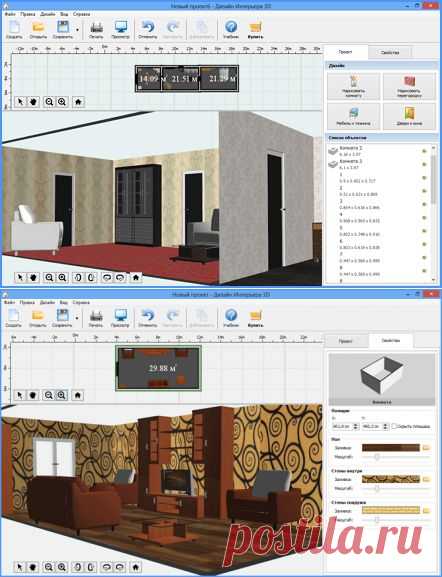Toggle visibility of Комната 3 in the object list
Viewport: 442px width, 577px height.
coord(424,164)
